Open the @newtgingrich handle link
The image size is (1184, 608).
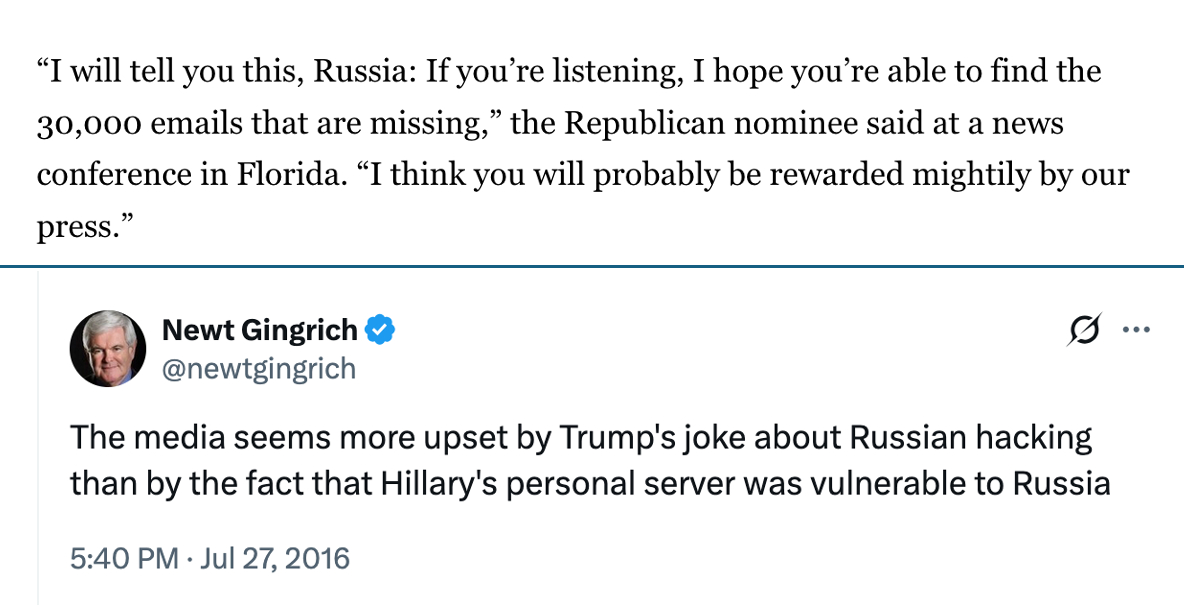258,369
